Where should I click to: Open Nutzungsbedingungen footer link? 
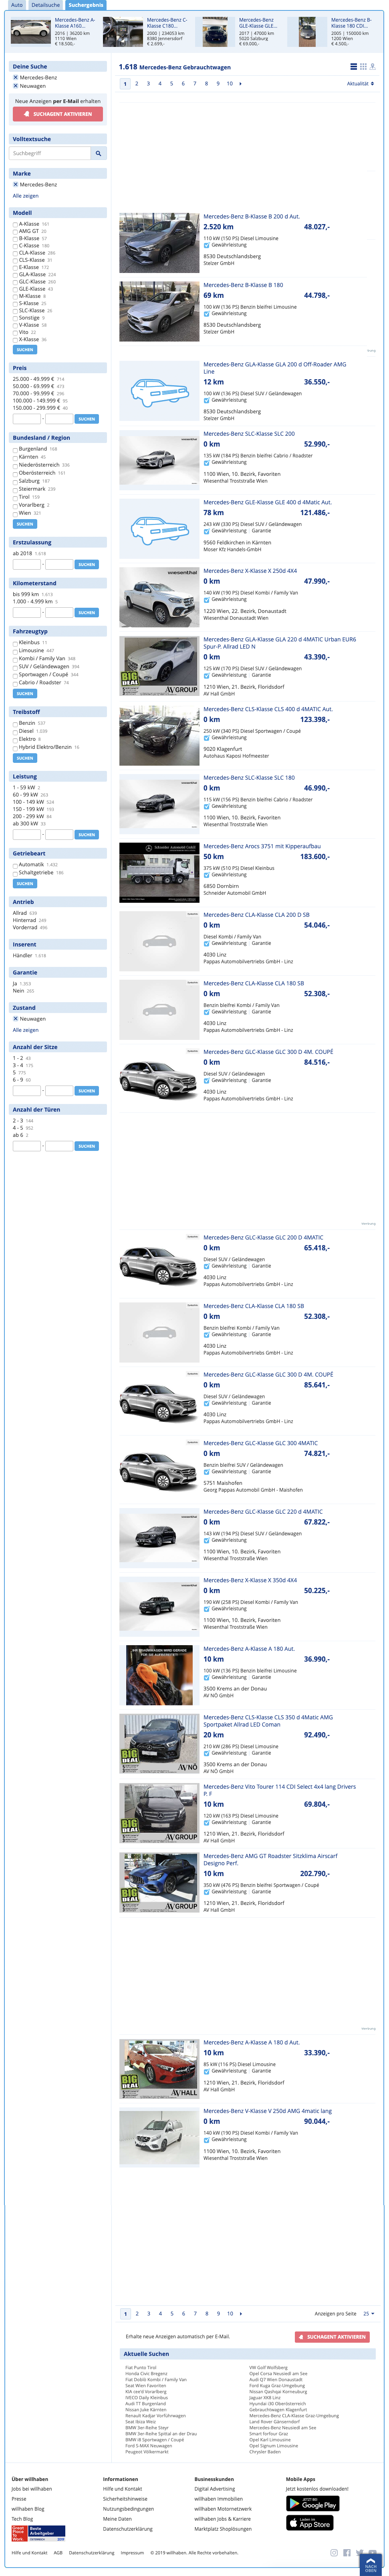pyautogui.click(x=128, y=2509)
